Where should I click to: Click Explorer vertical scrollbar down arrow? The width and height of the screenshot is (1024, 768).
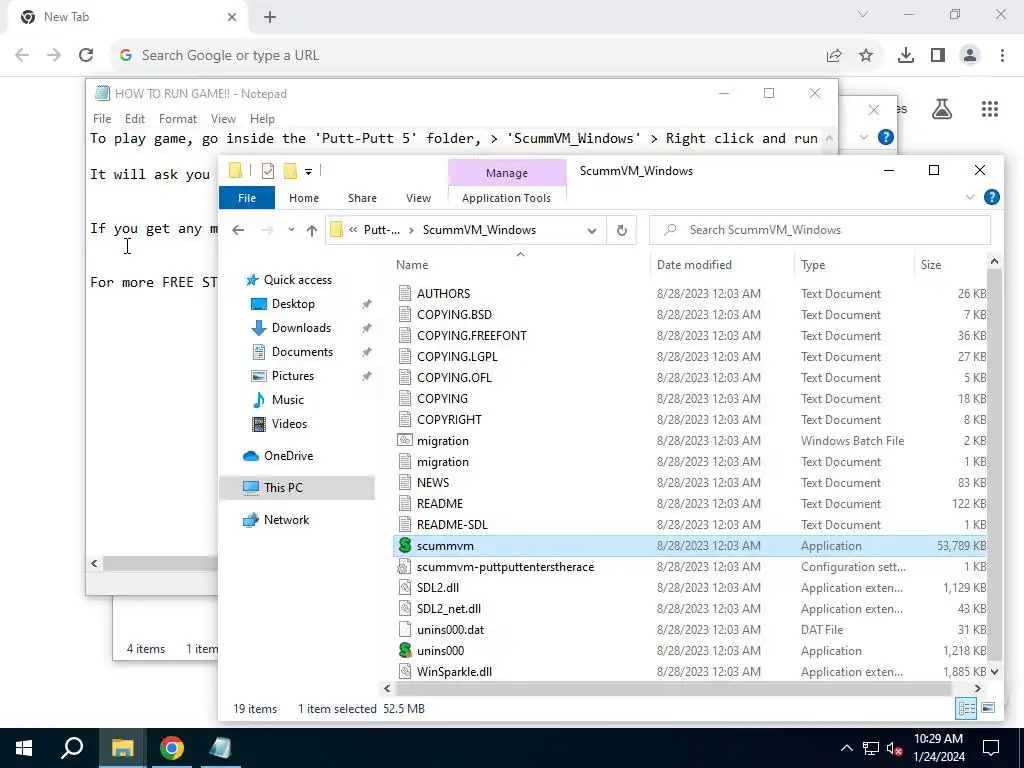coord(994,671)
